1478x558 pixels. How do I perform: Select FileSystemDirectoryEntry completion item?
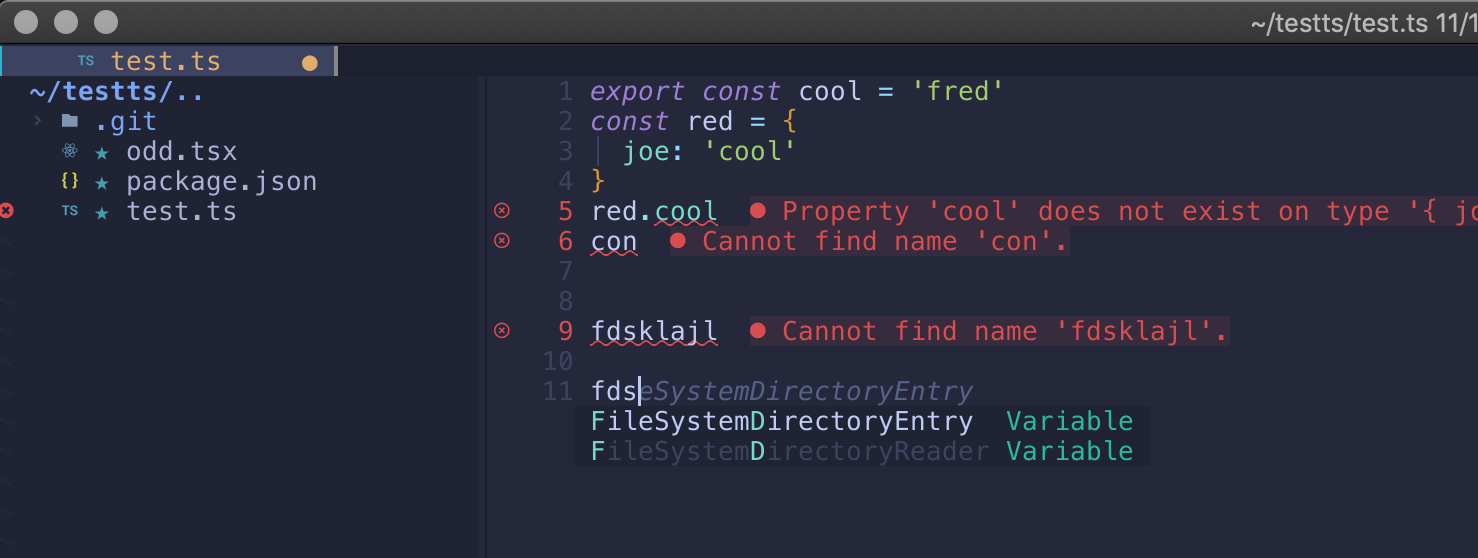point(862,421)
